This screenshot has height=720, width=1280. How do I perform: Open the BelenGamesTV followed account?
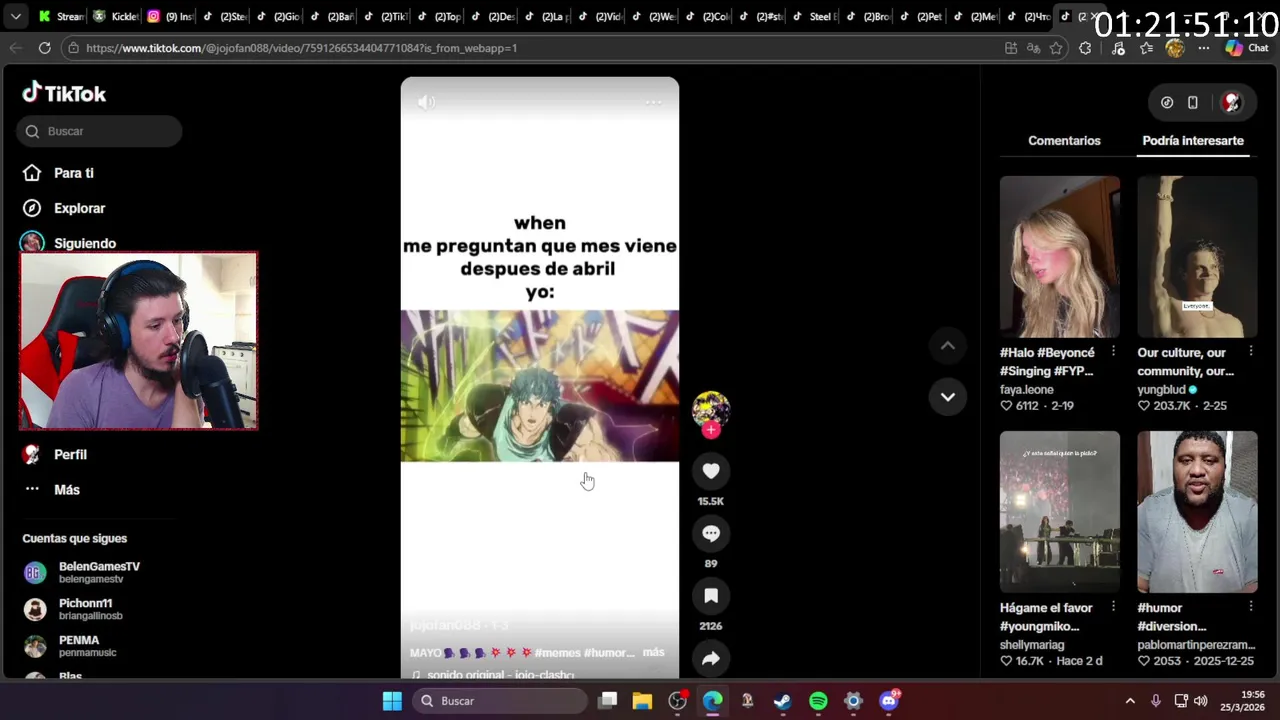[x=82, y=572]
